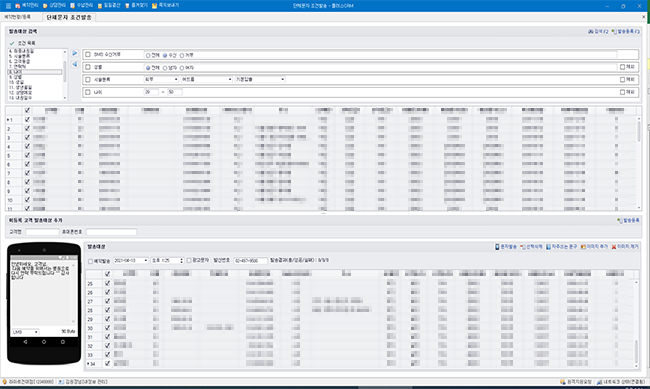This screenshot has height=389, width=650.
Task: Open 즐겨찾기 from top toolbar
Action: tap(136, 5)
